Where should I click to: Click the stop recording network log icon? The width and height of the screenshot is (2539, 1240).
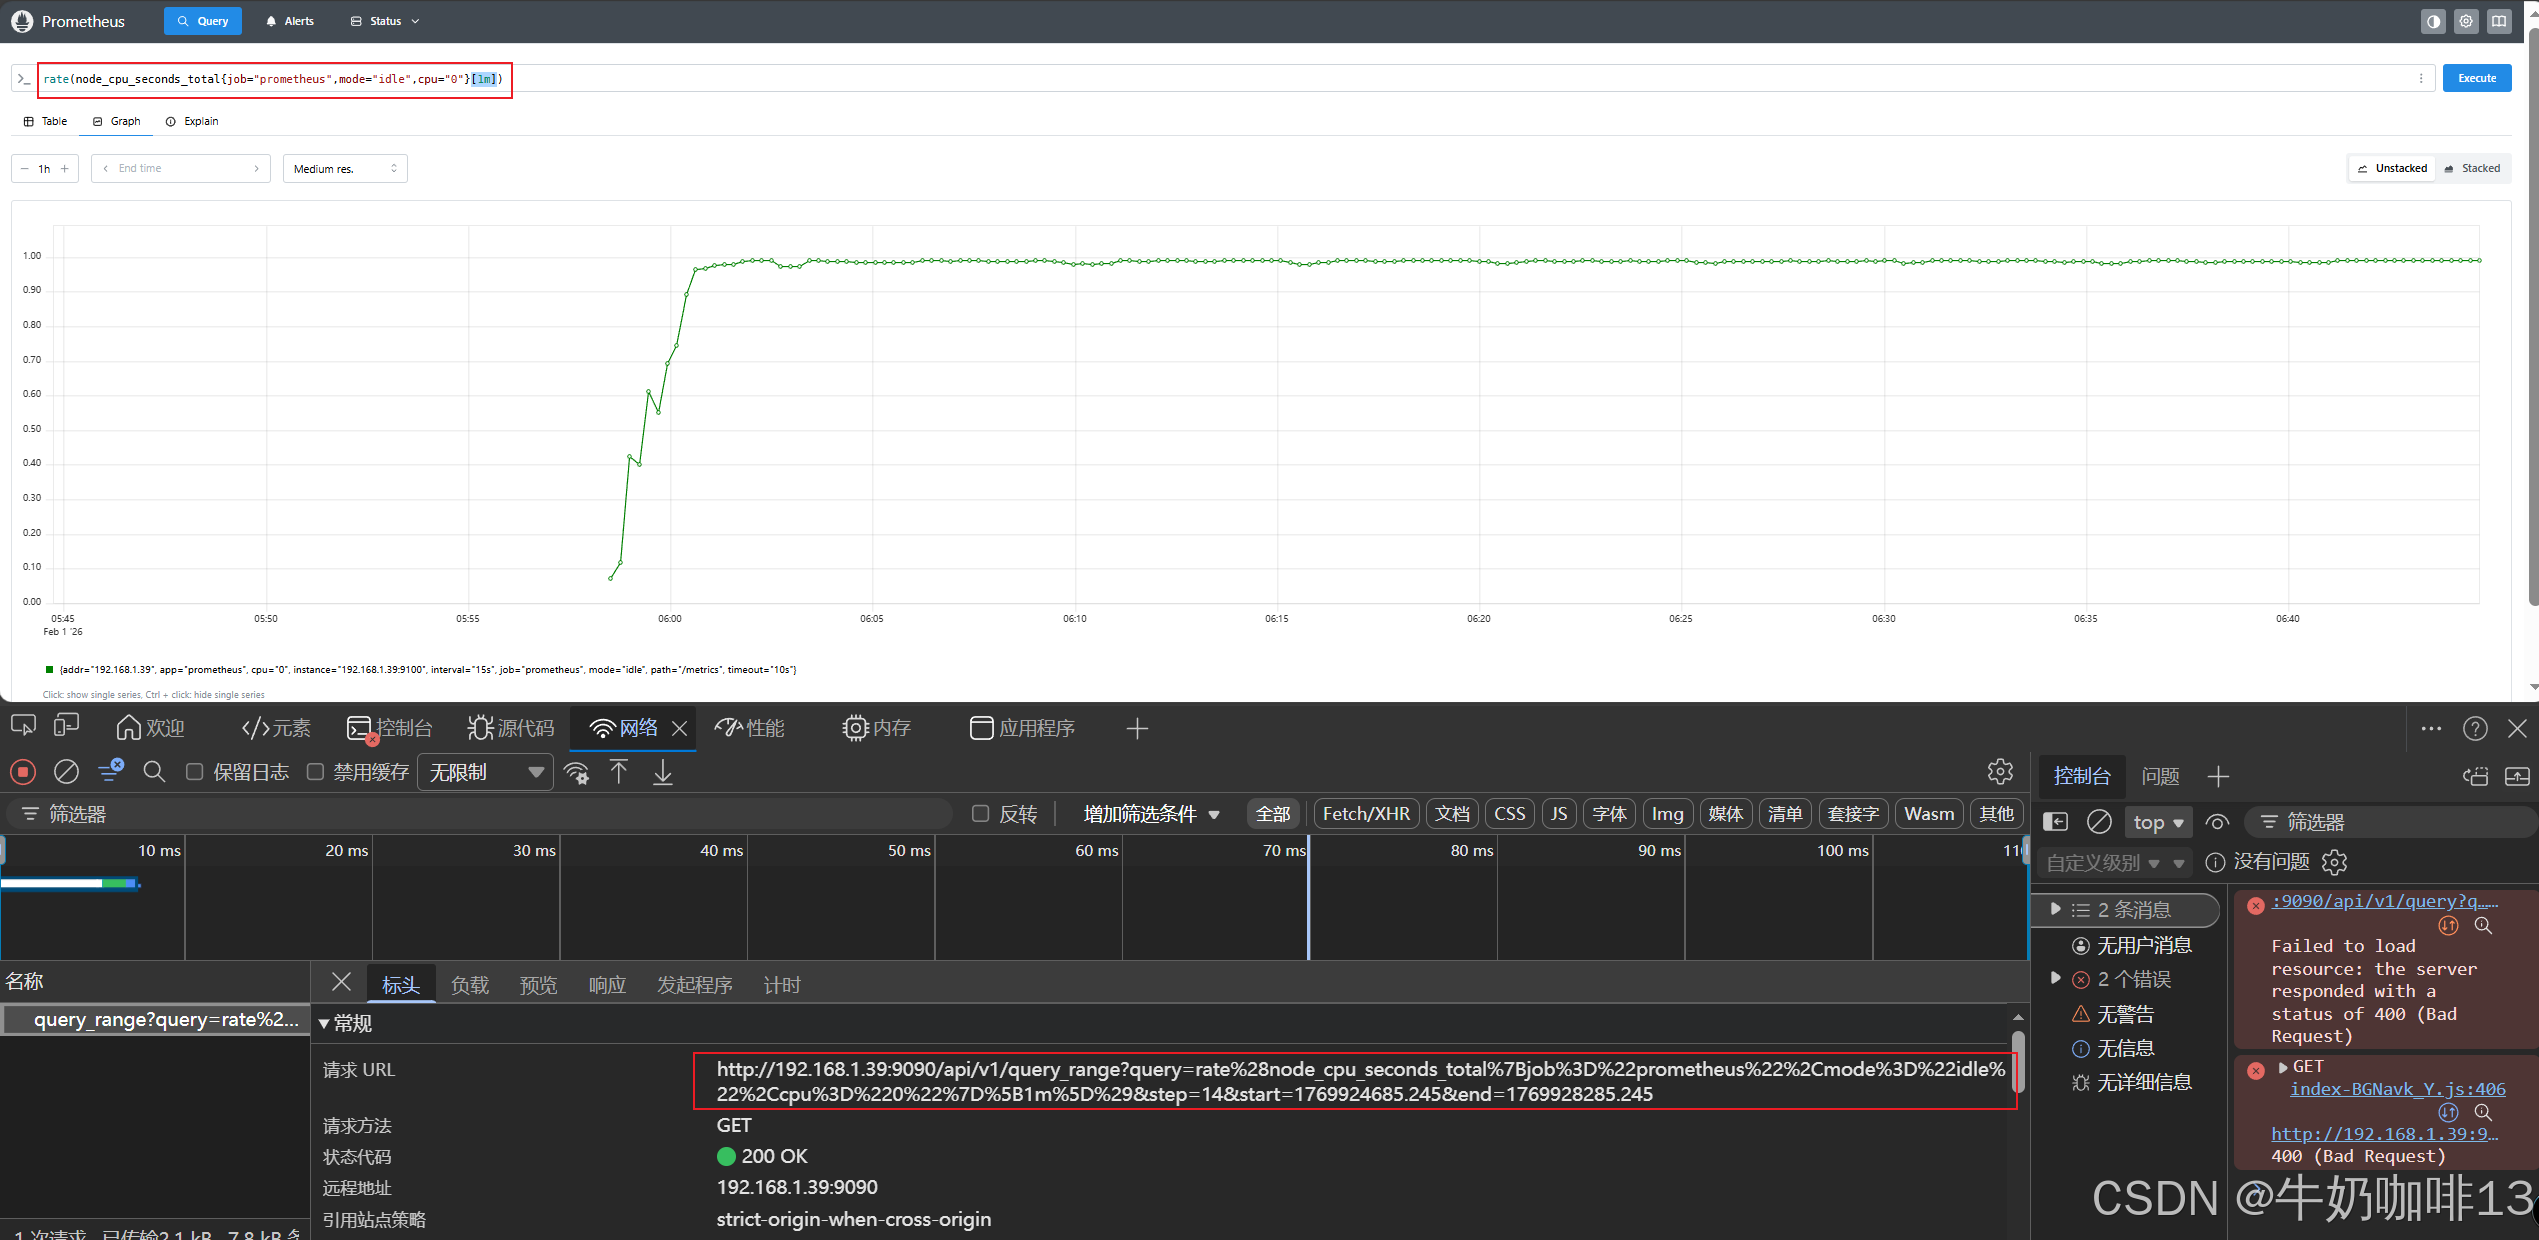tap(23, 772)
